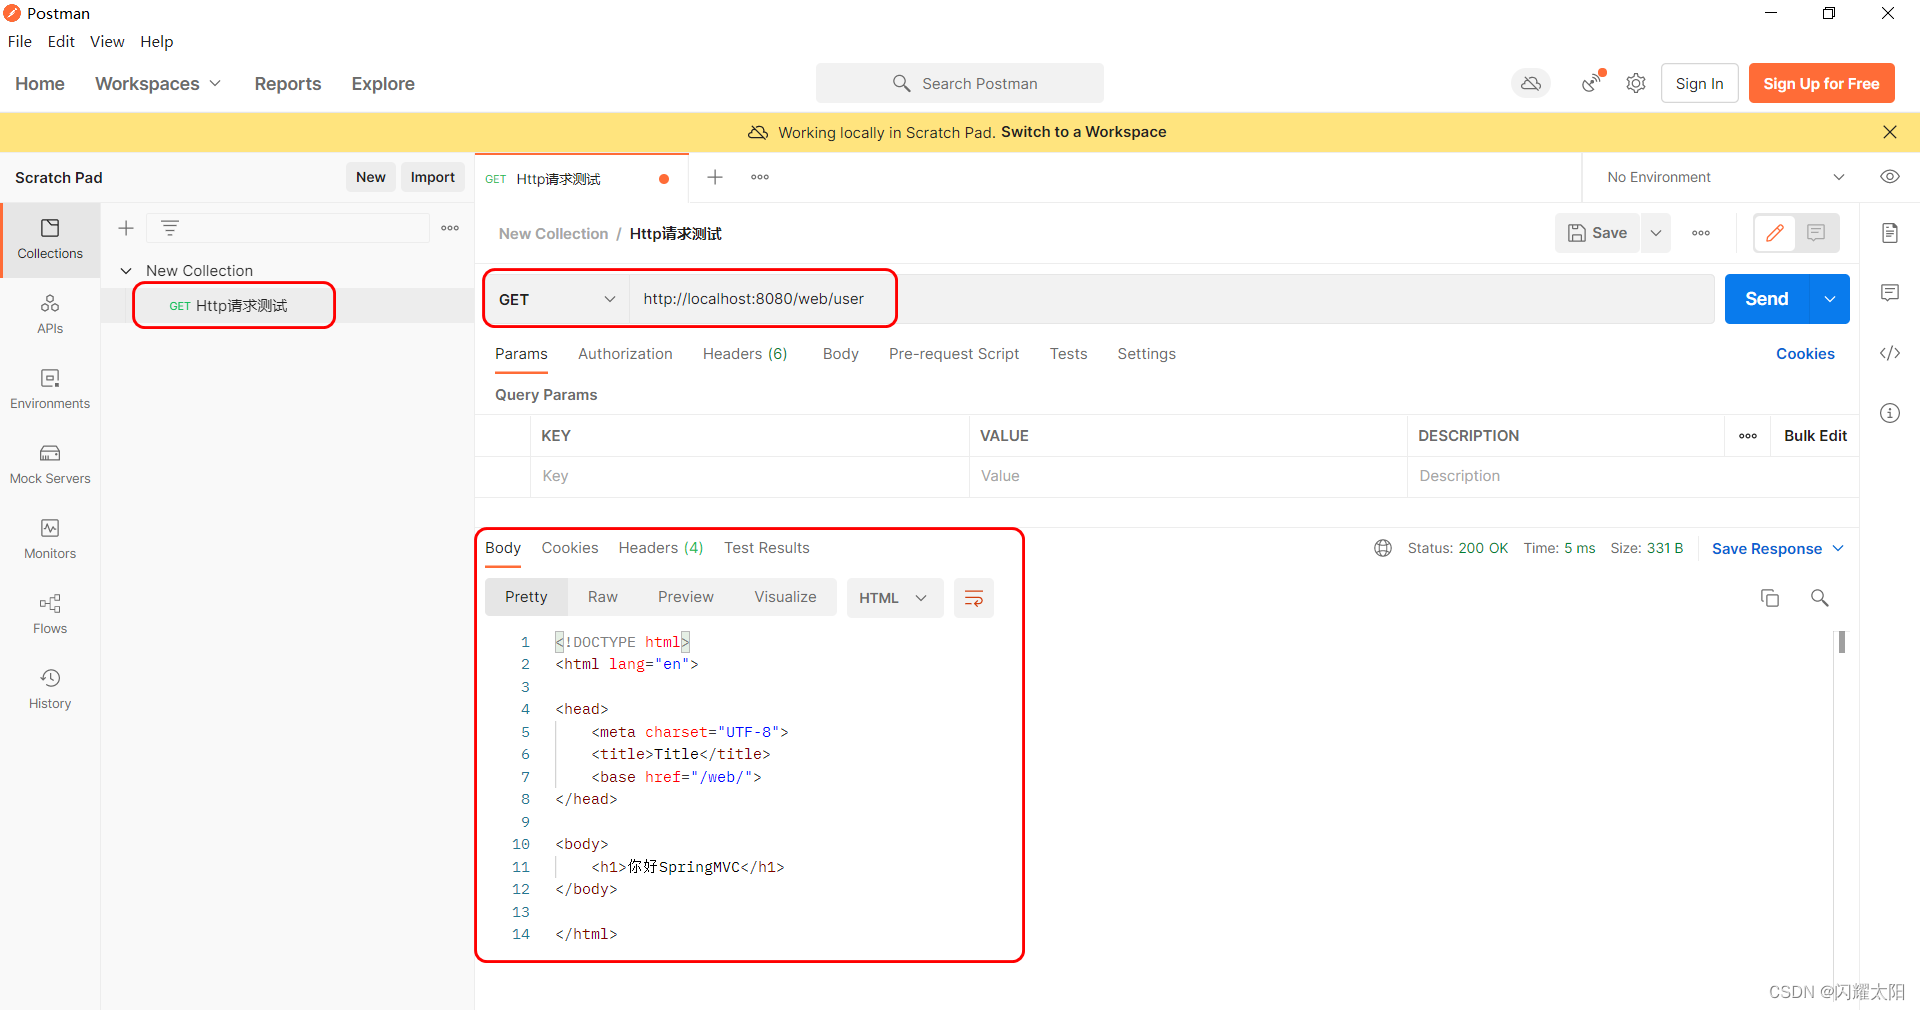Open the File menu
1920x1010 pixels.
point(20,41)
